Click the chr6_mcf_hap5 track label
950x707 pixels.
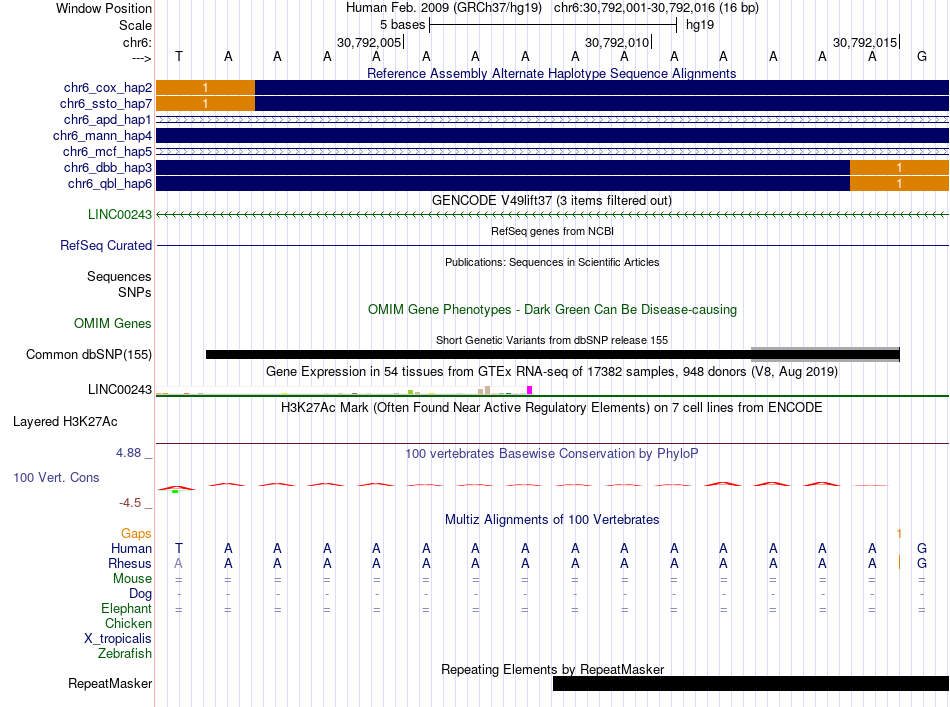(107, 151)
